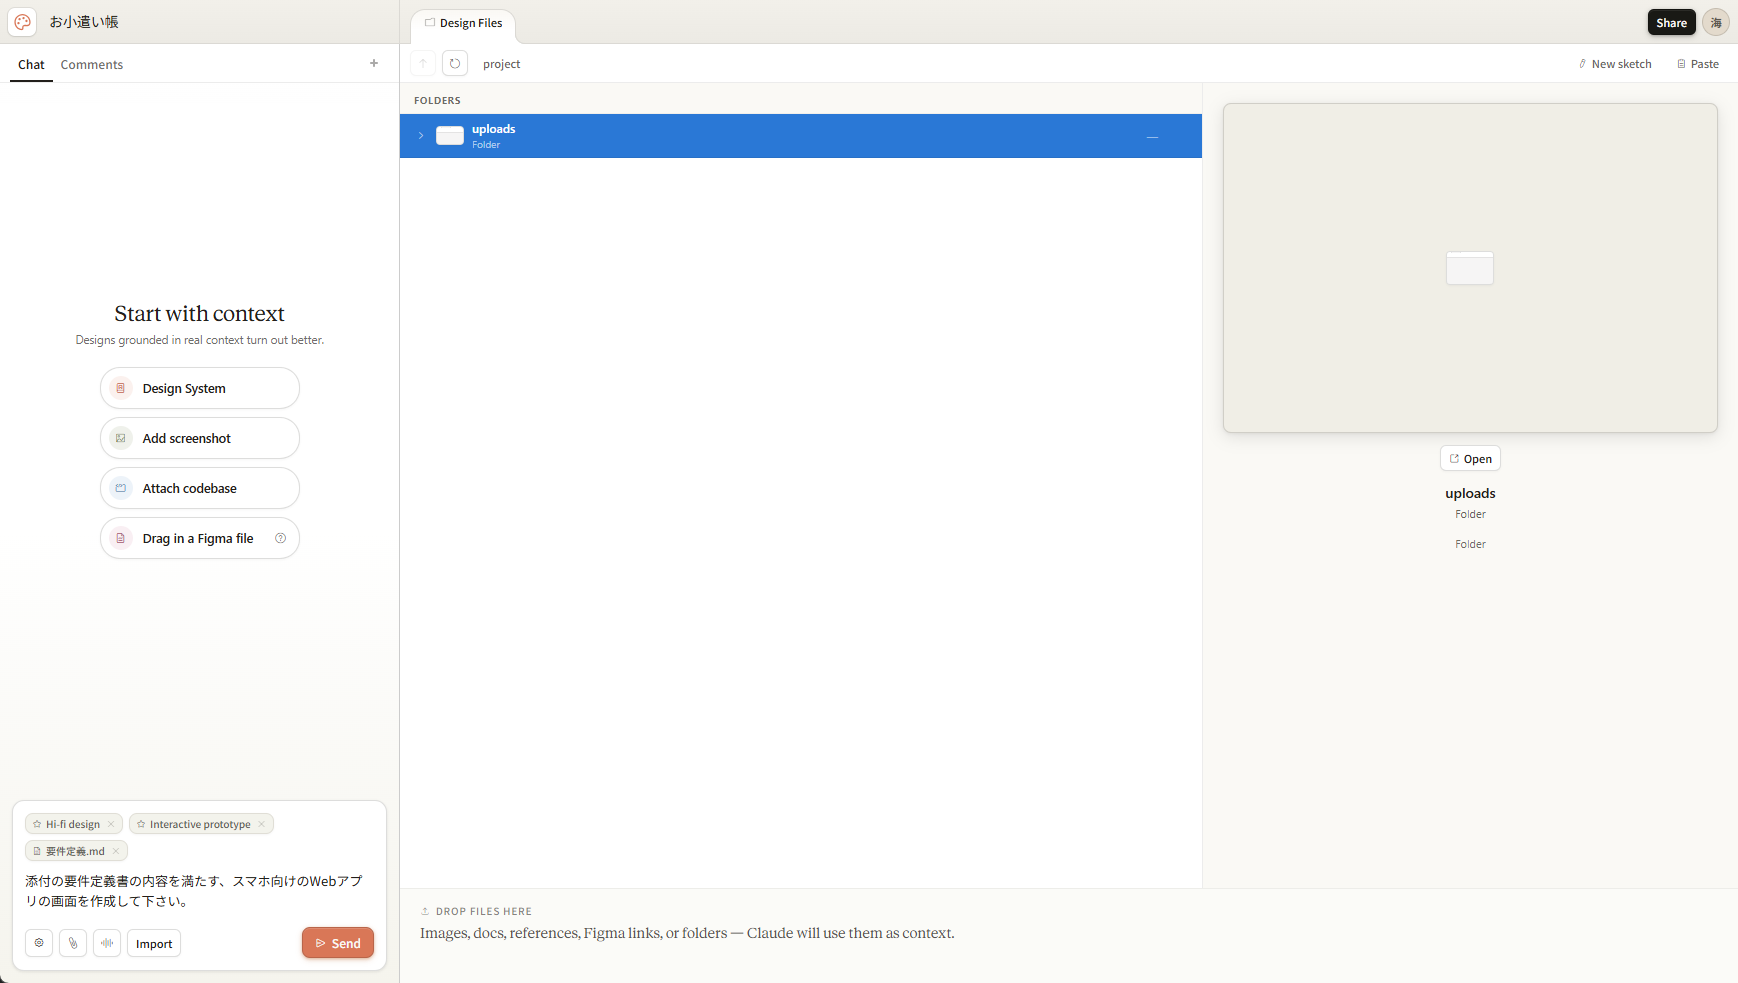Image resolution: width=1738 pixels, height=983 pixels.
Task: Start a new chat with plus icon
Action: point(374,63)
